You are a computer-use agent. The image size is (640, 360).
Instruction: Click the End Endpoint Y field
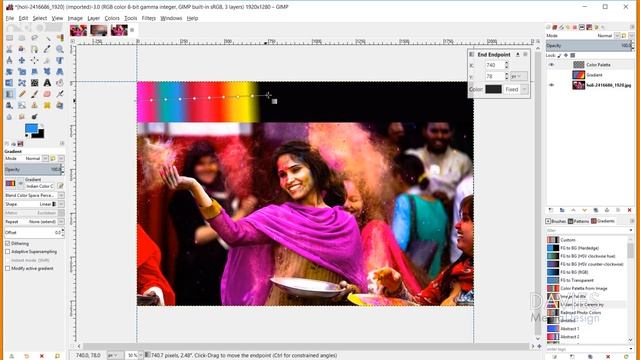[x=495, y=76]
